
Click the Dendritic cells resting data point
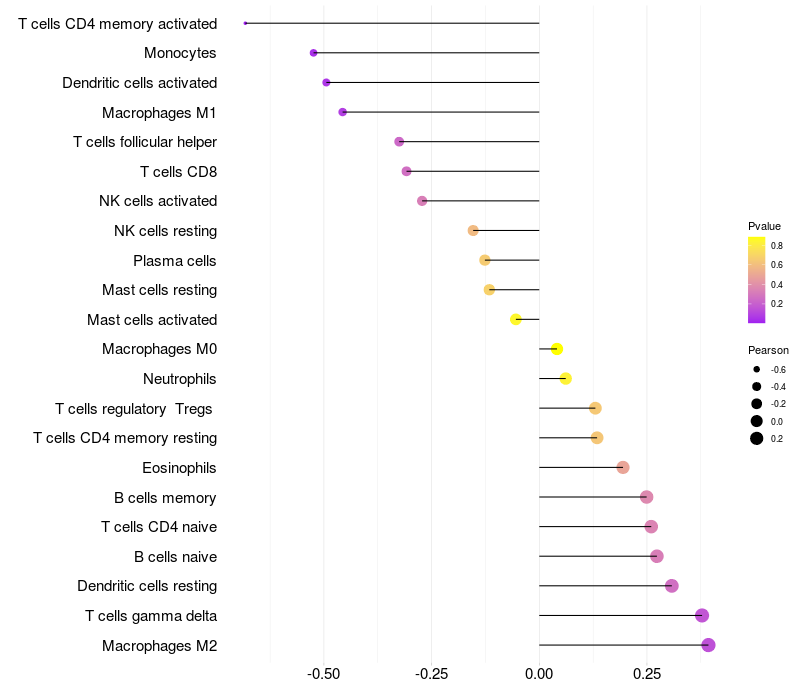pos(671,586)
